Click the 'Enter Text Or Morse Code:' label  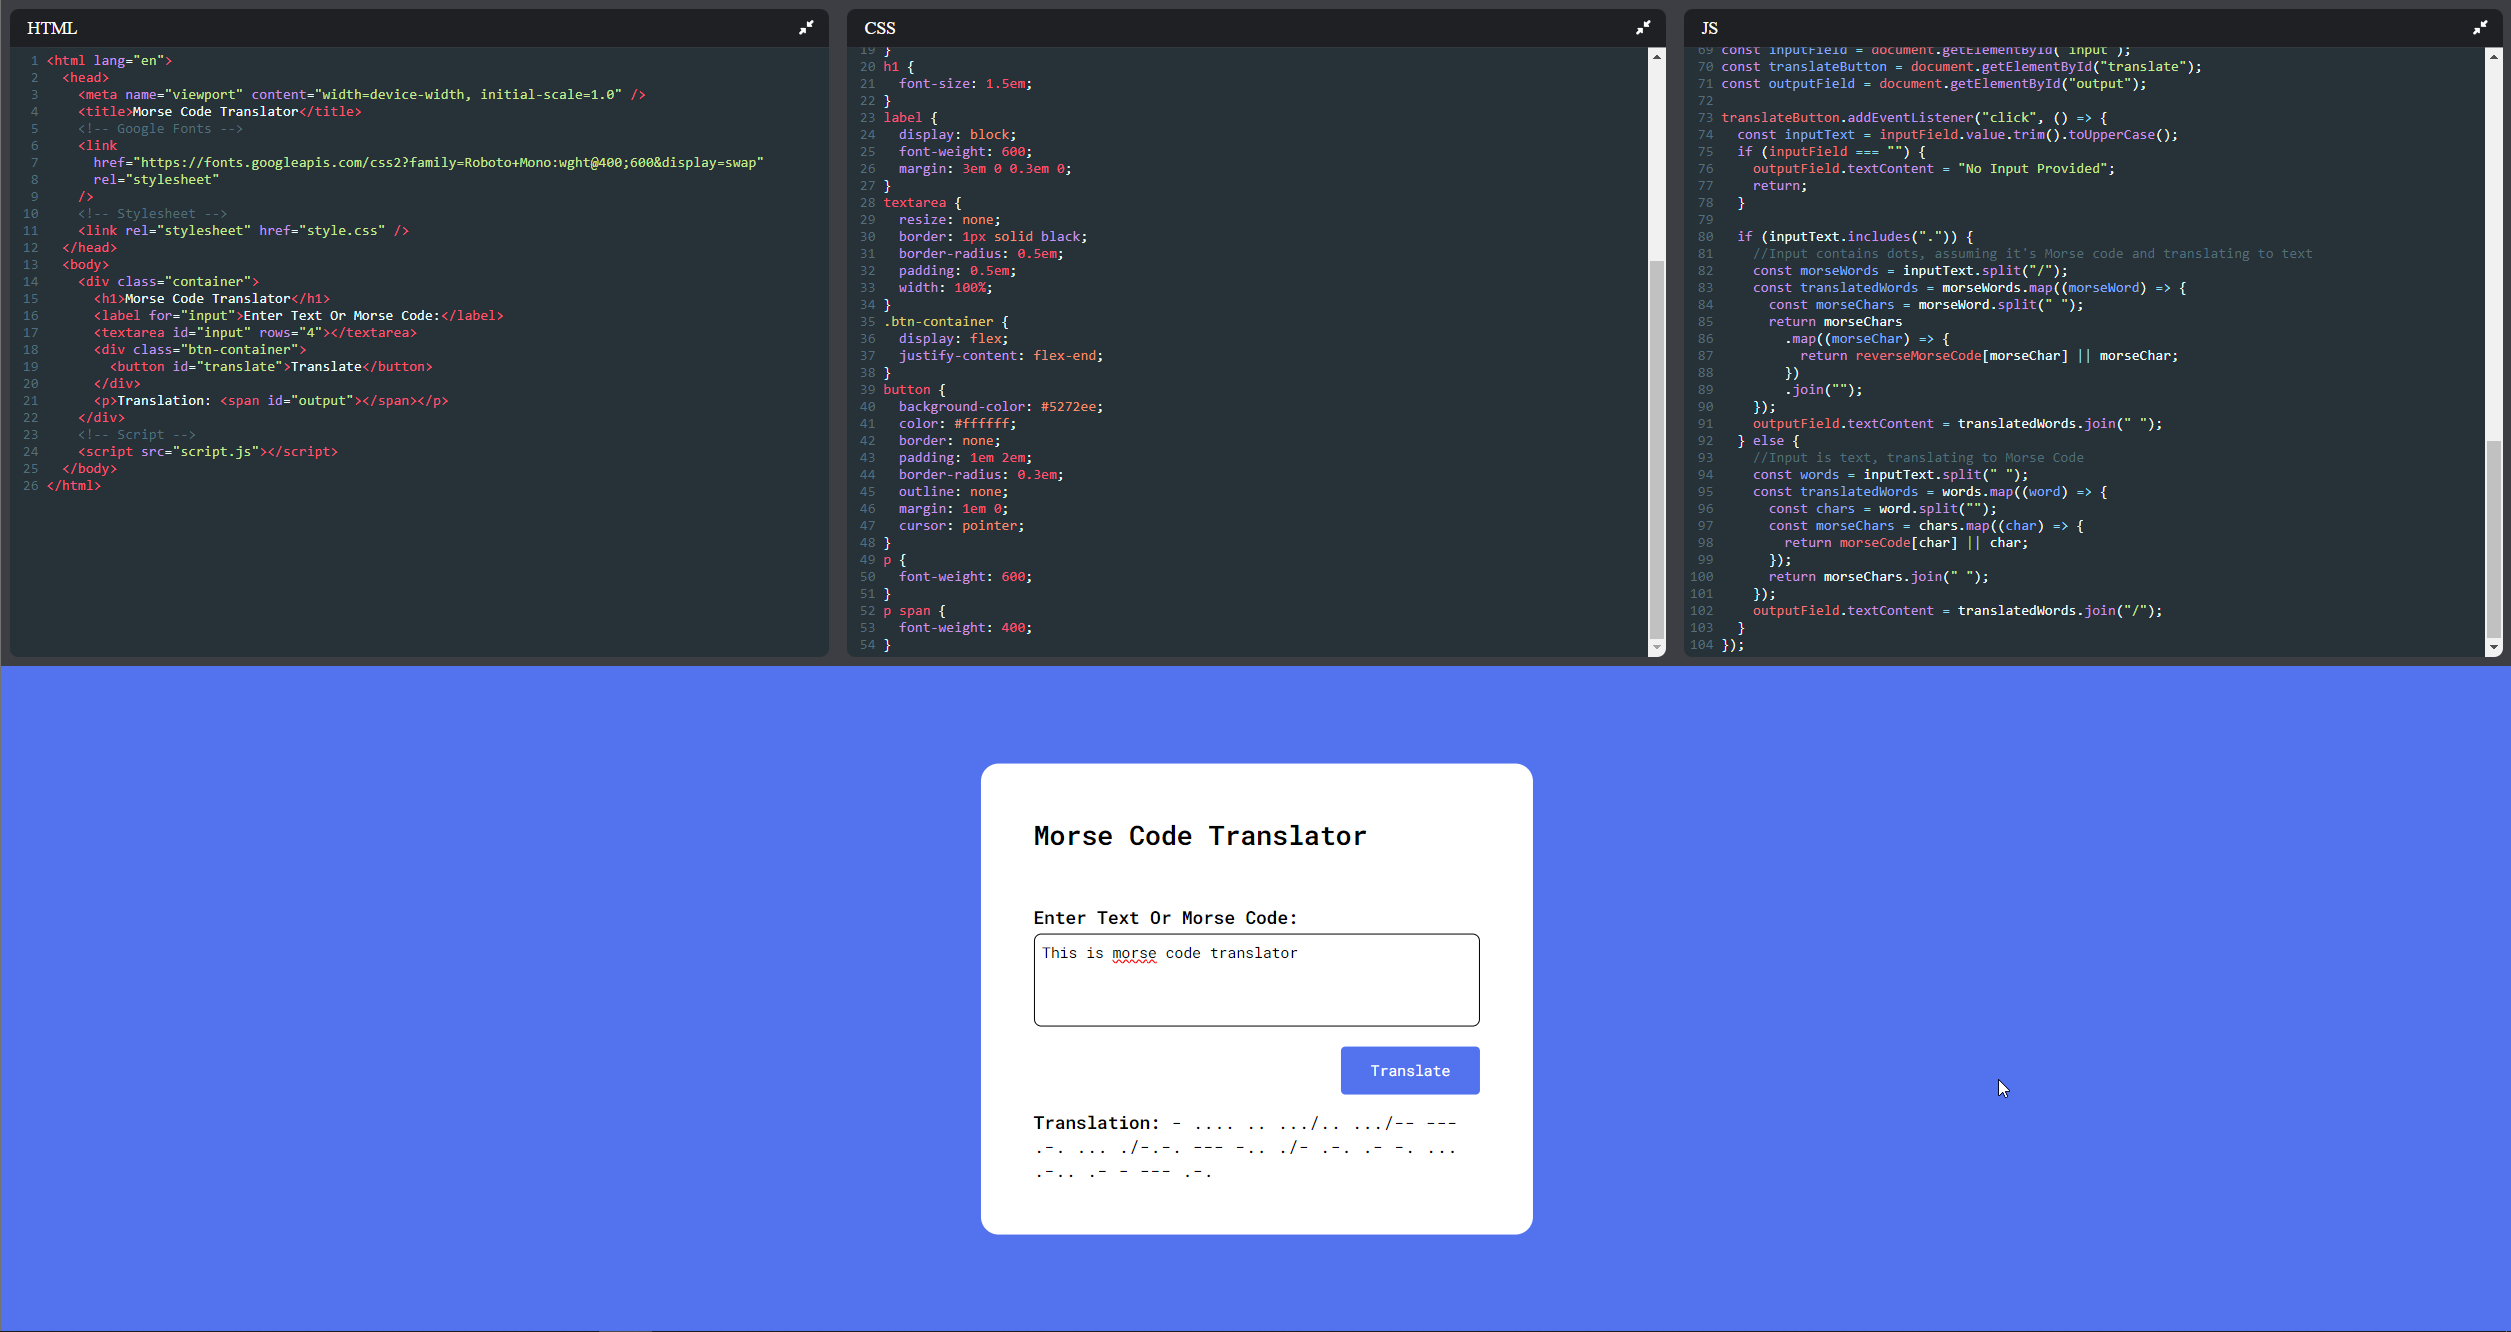[x=1165, y=918]
